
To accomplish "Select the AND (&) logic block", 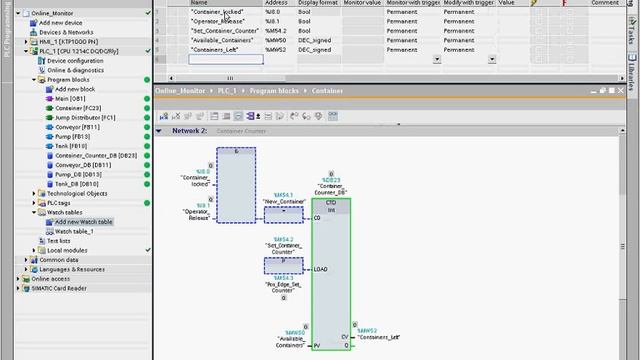I will coord(236,185).
